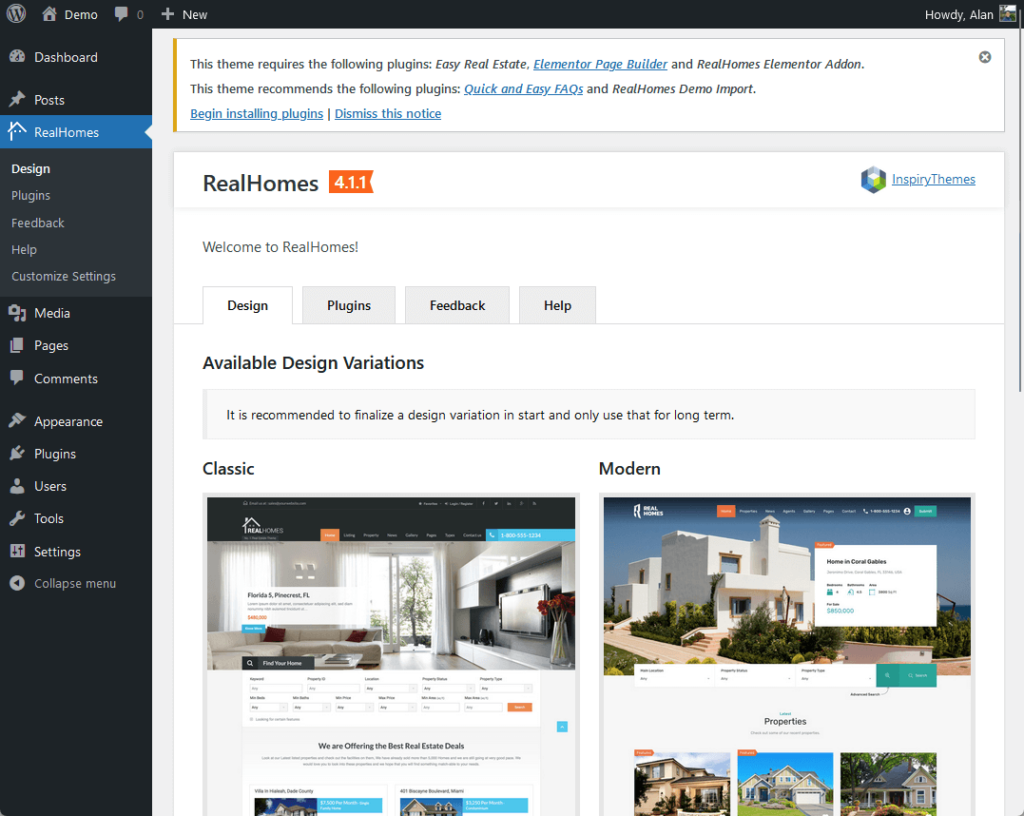Click the Demo site home icon
This screenshot has height=816, width=1024.
[x=49, y=14]
